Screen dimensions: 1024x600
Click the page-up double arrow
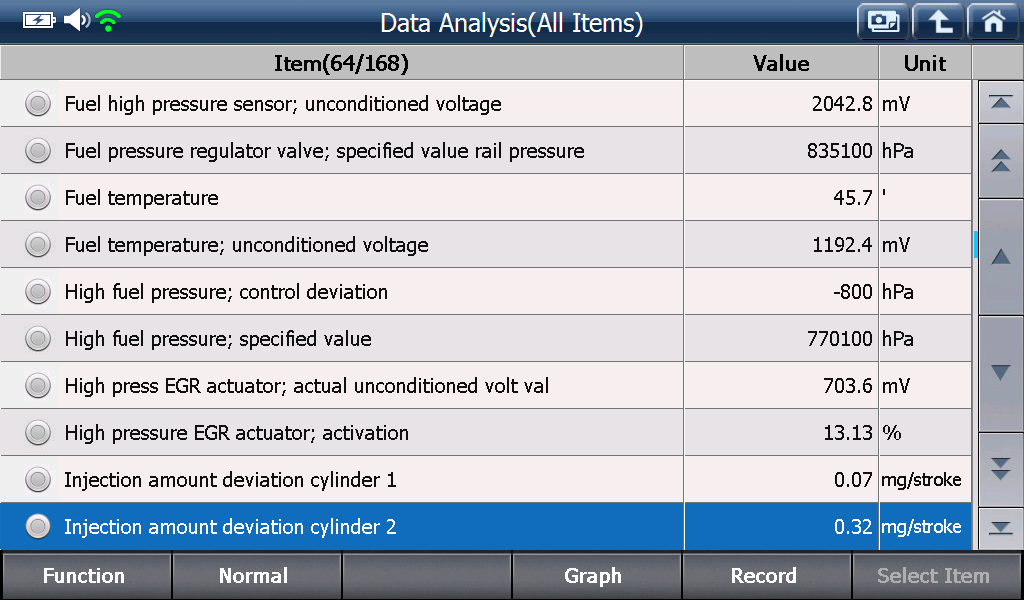pyautogui.click(x=1000, y=161)
